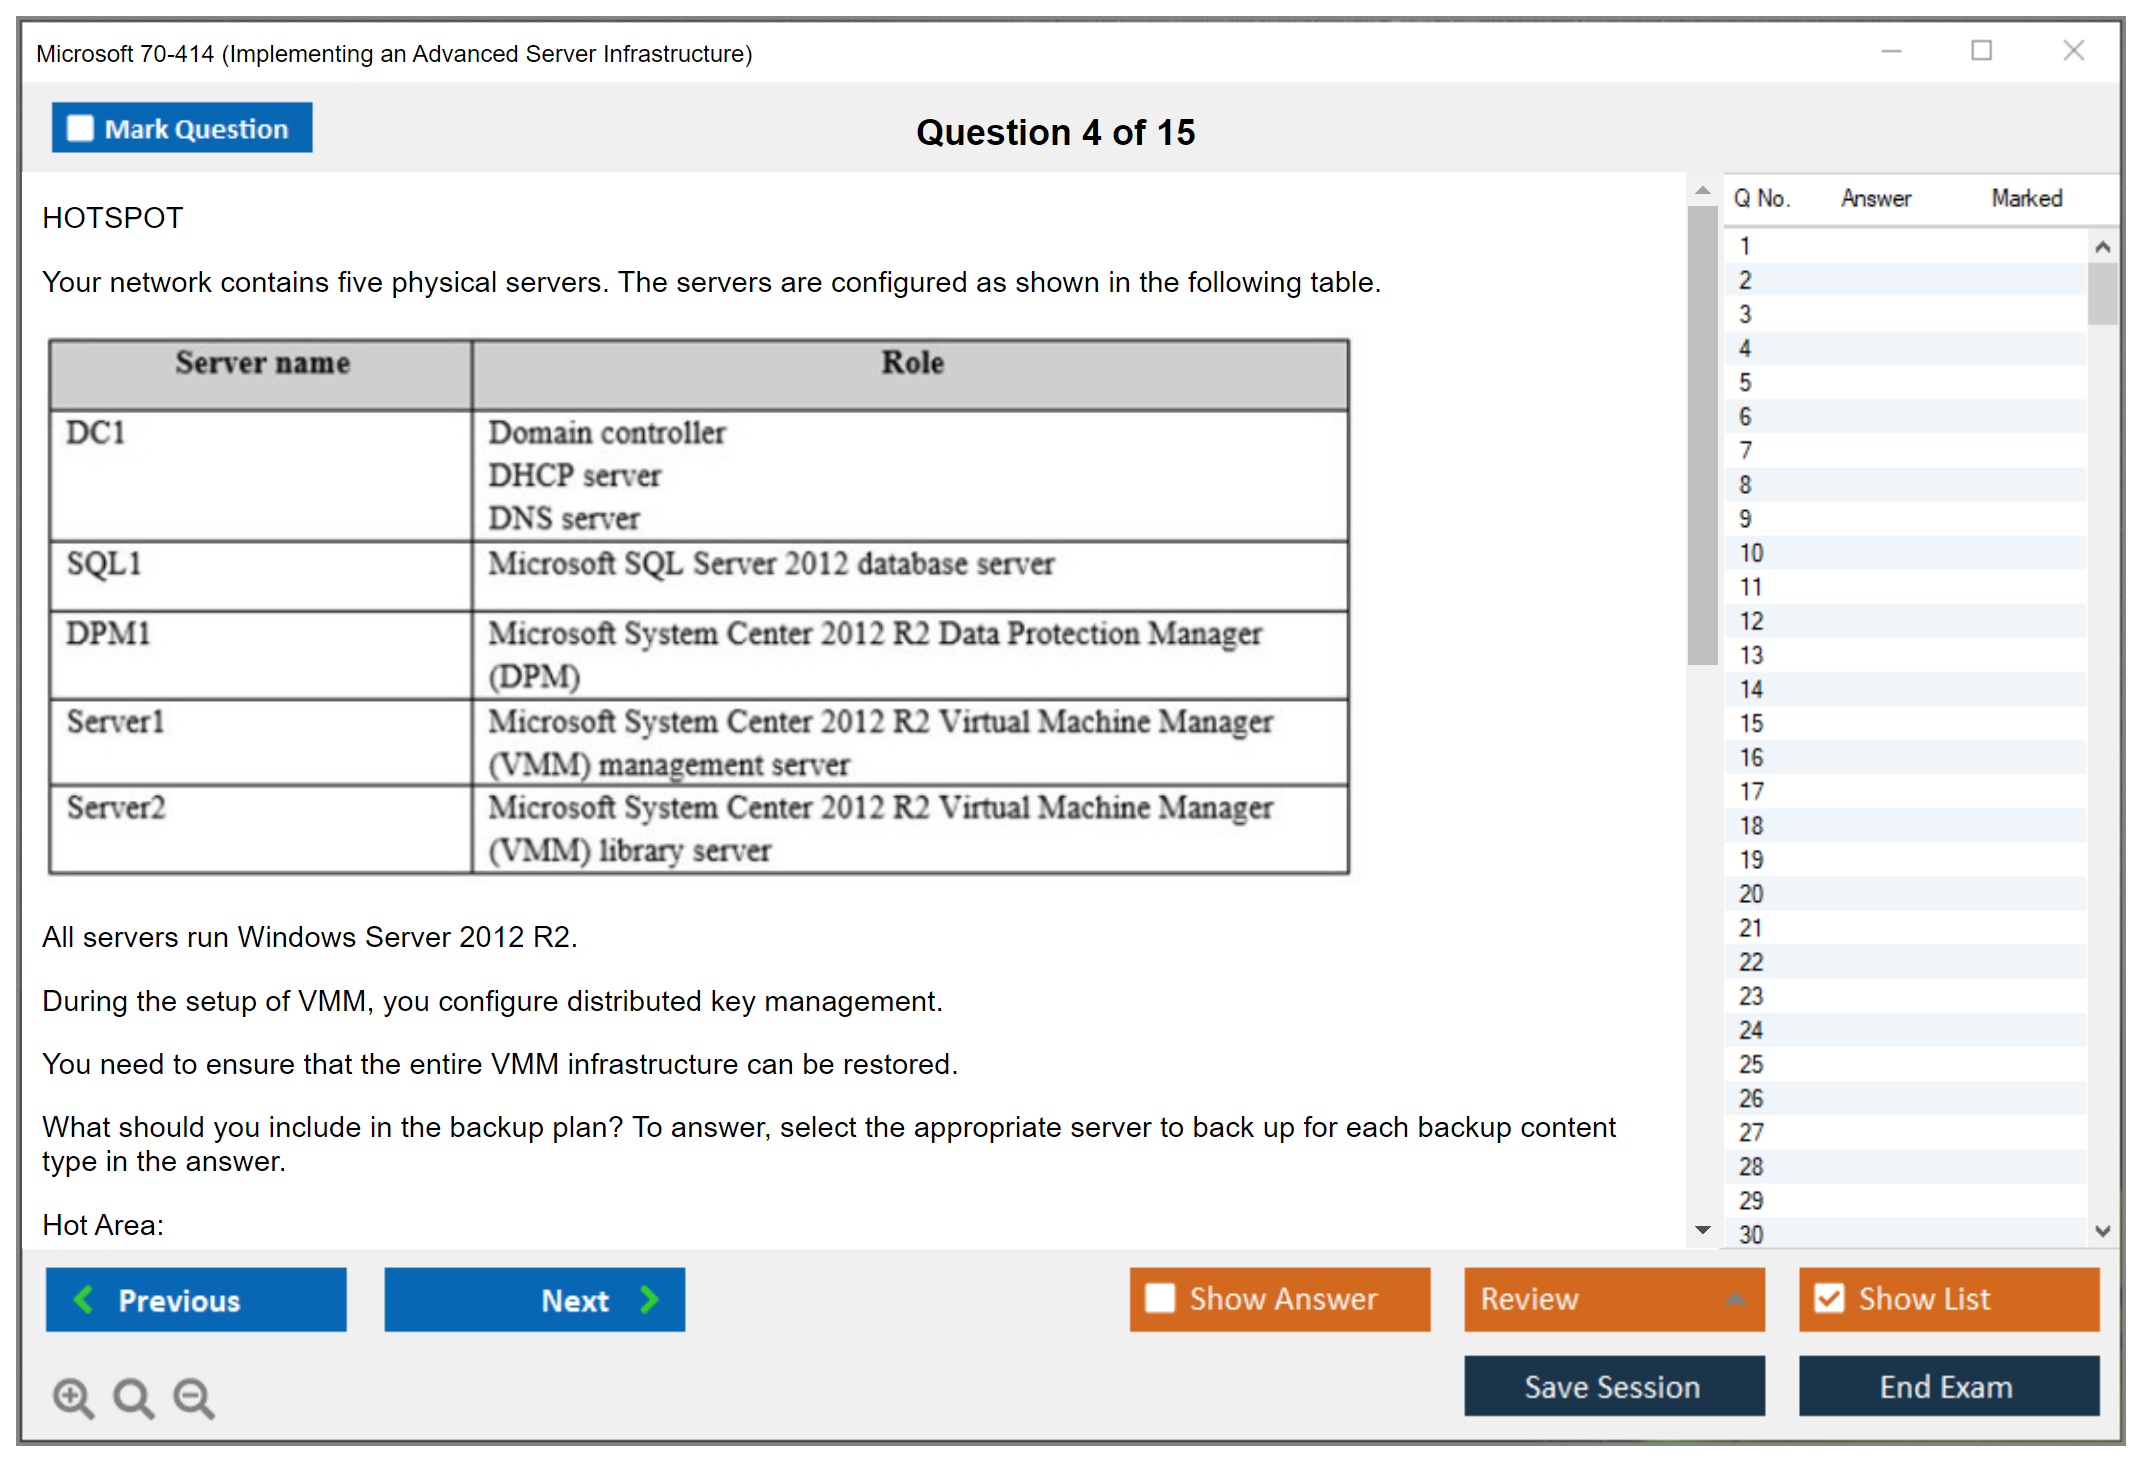Viewport: 2150px width, 1470px height.
Task: Click the zoom in magnifier icon
Action: tap(73, 1397)
